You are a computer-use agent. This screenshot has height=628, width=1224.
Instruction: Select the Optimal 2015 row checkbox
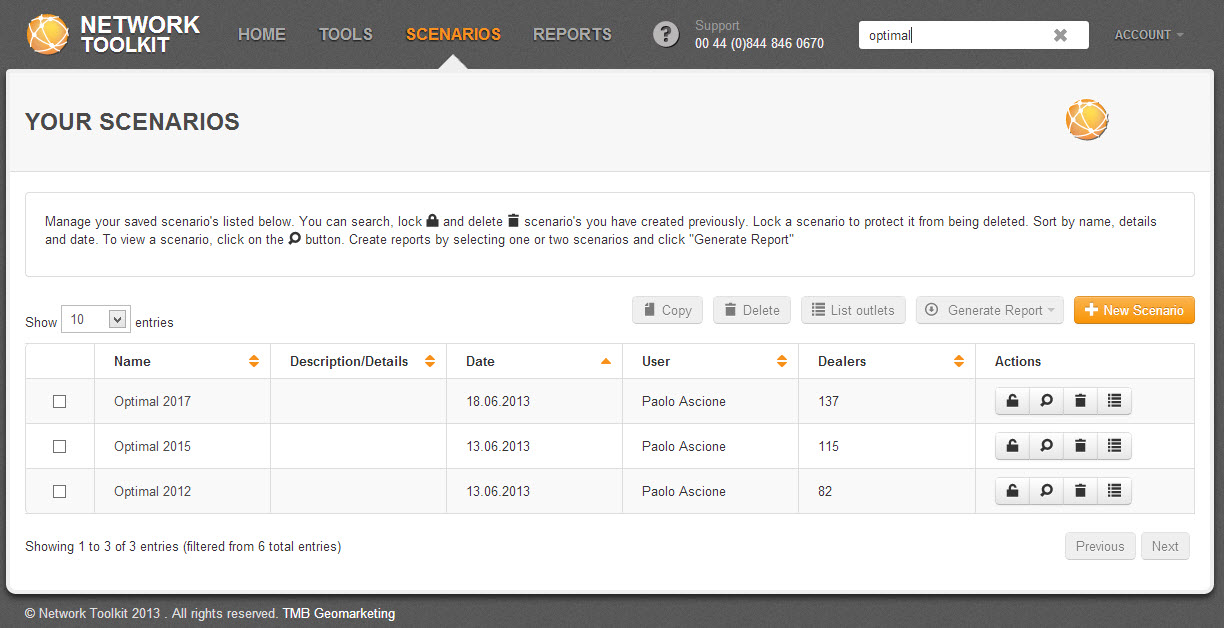(59, 446)
